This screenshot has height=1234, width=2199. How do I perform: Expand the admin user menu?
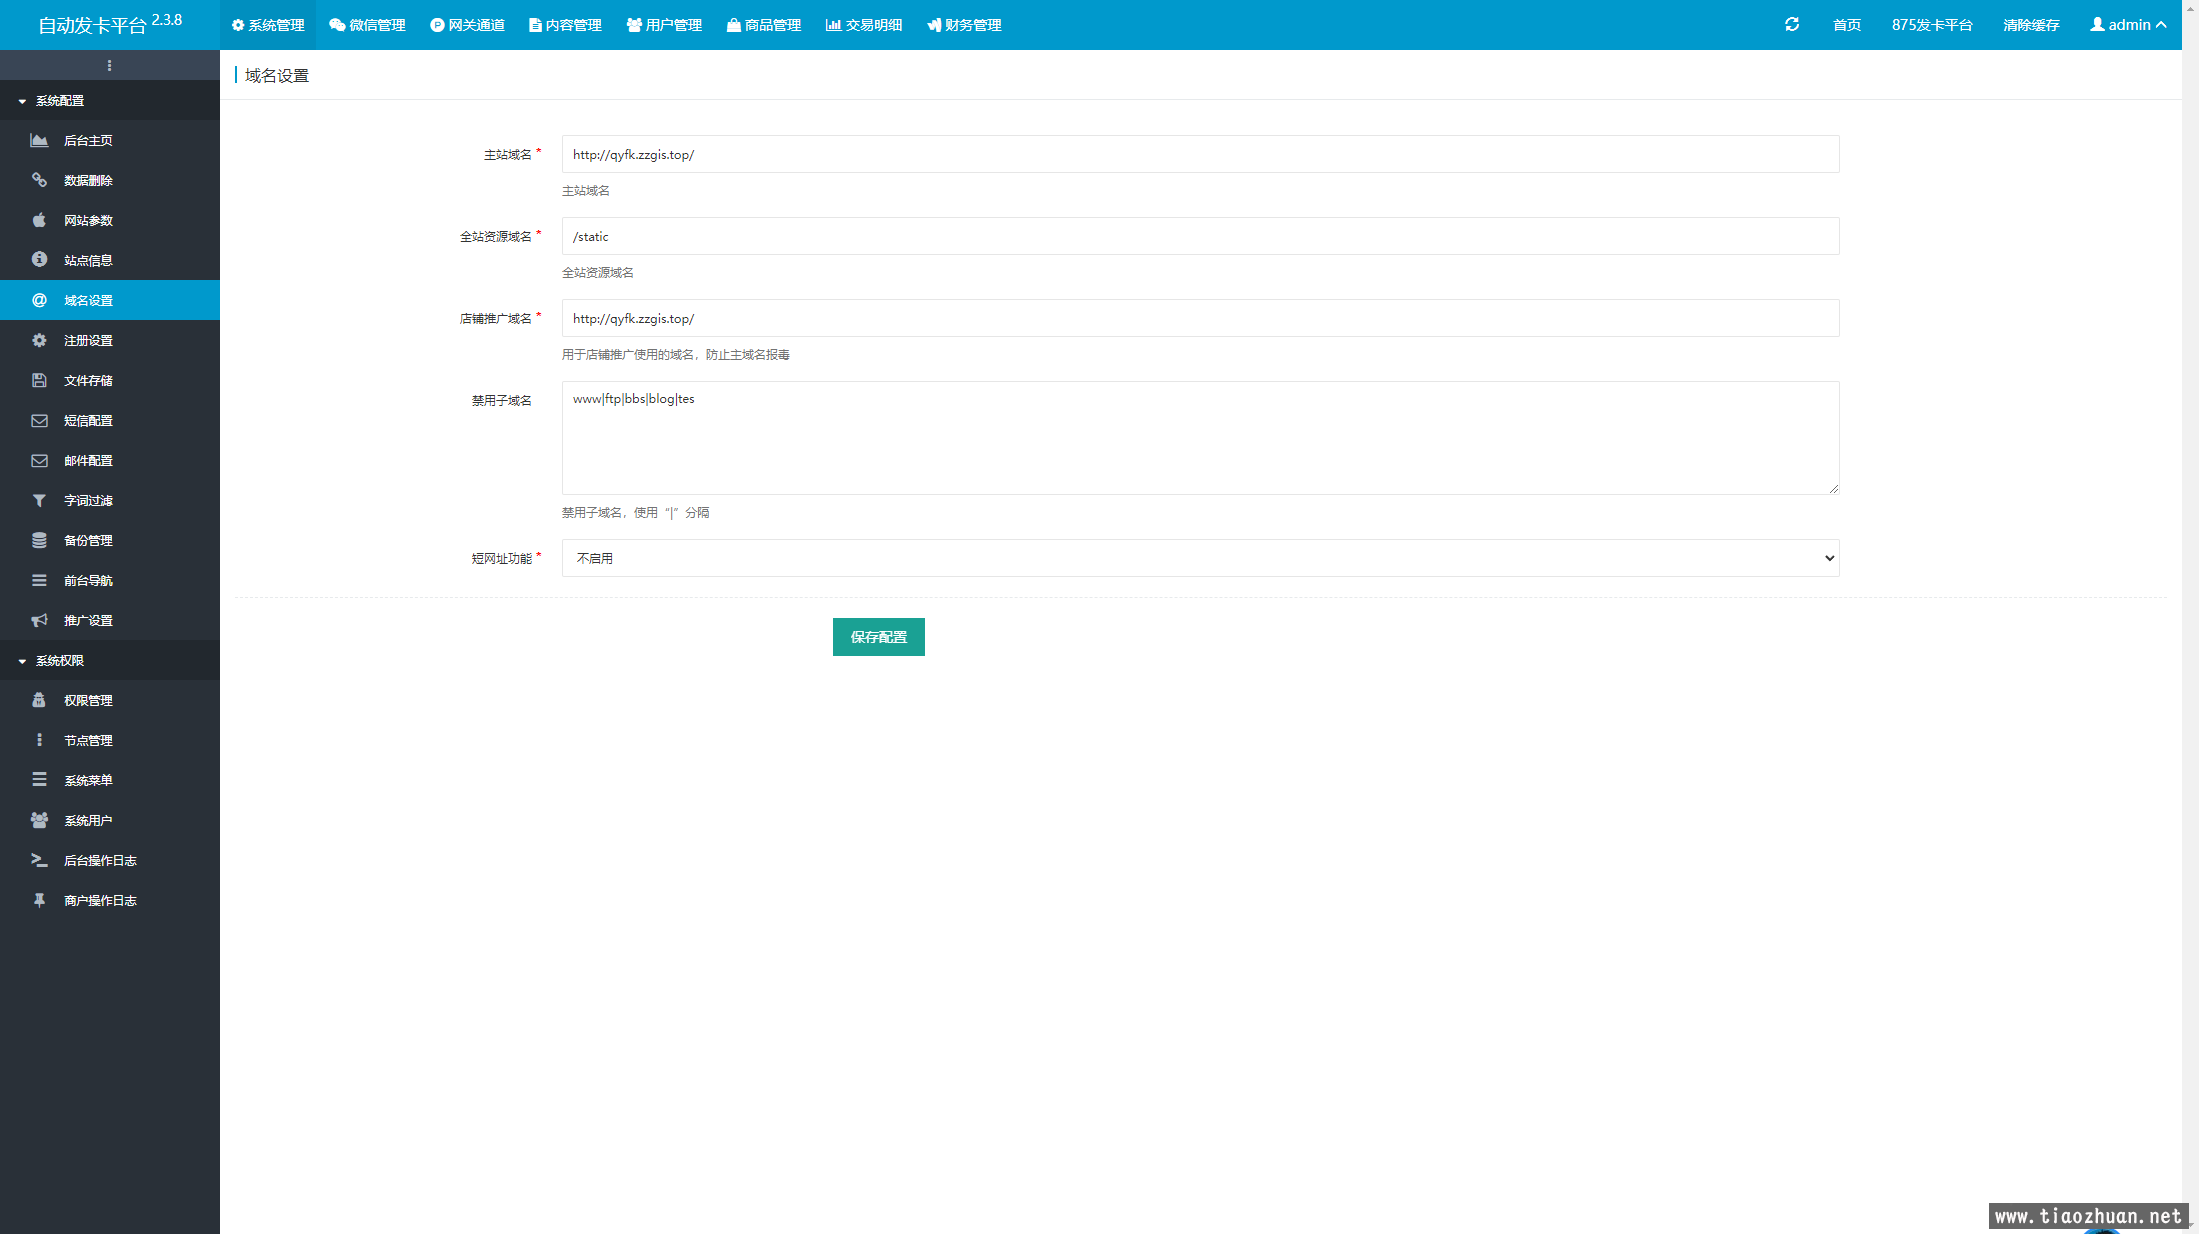tap(2128, 25)
